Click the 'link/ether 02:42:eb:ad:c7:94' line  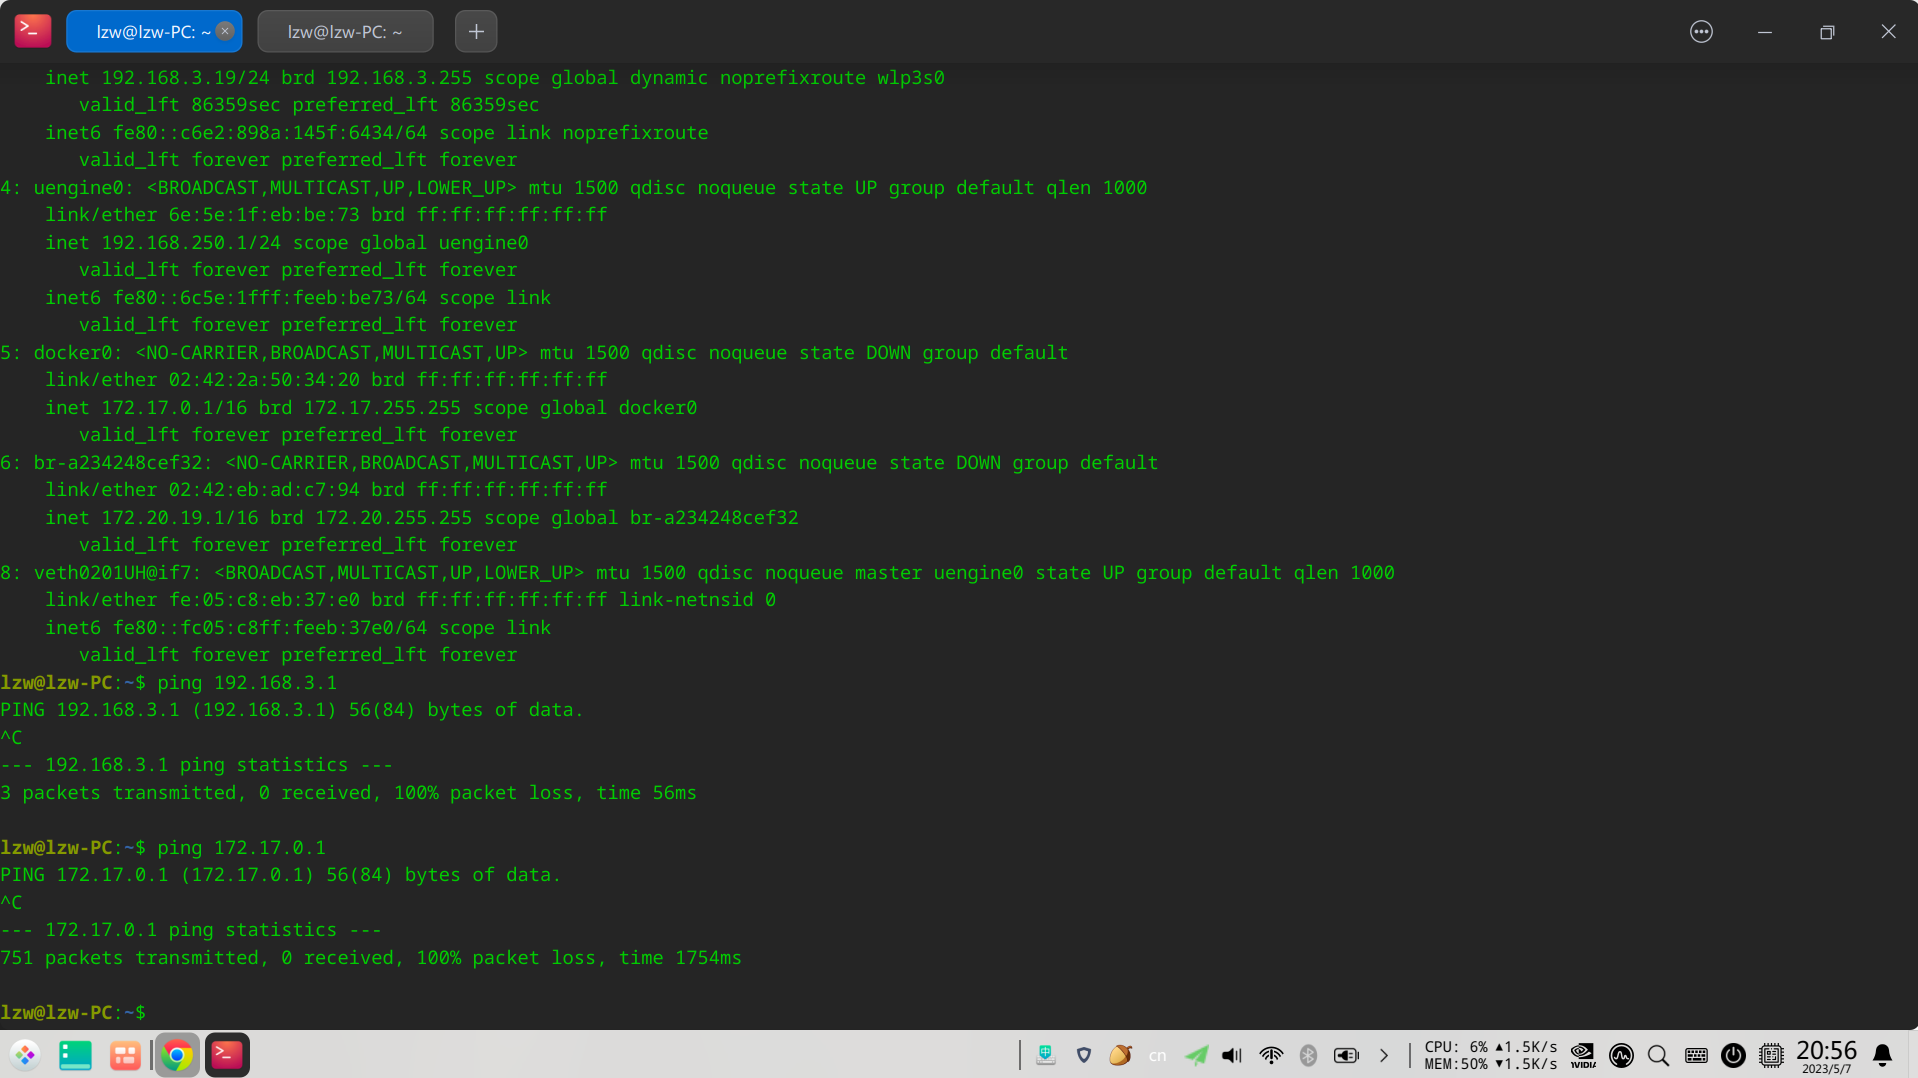pyautogui.click(x=326, y=490)
